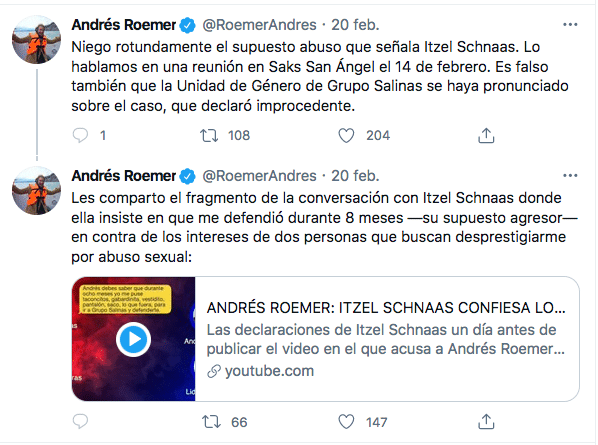
Task: Open the ANDRÉS ROEMER: ITZEL SCHNAAS CONFIESA card title
Action: [386, 308]
